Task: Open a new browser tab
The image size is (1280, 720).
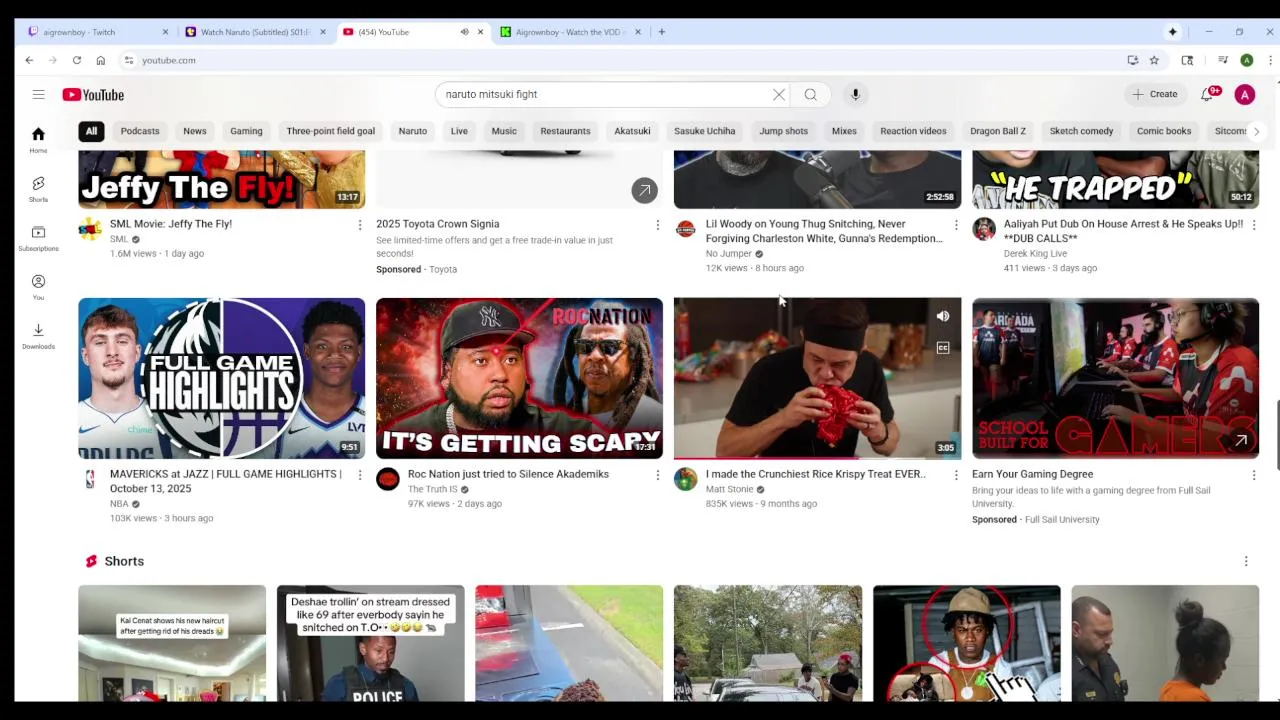Action: [x=661, y=32]
